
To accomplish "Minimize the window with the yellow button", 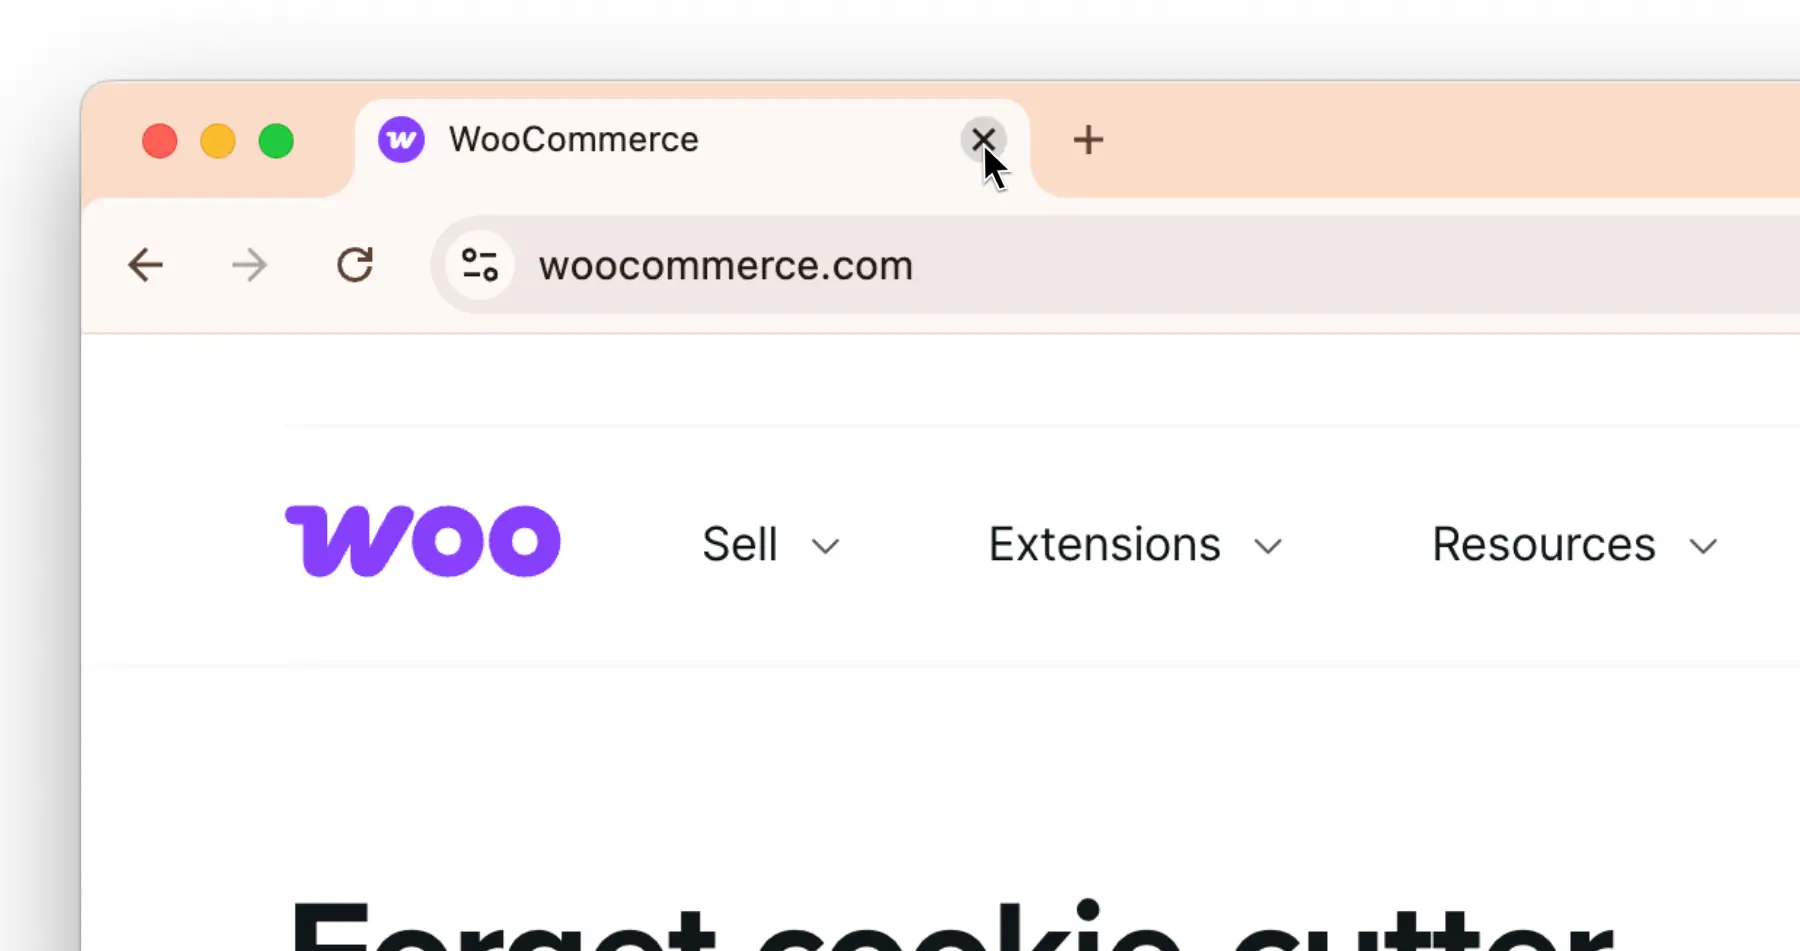I will tap(218, 141).
